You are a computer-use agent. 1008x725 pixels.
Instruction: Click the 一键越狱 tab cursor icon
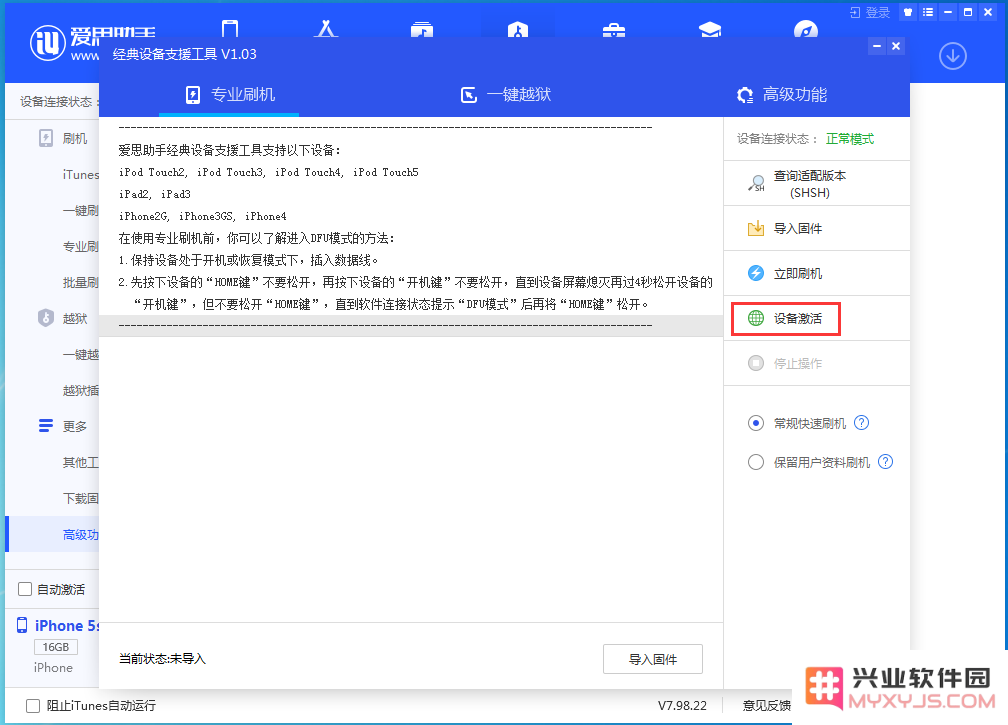pyautogui.click(x=469, y=95)
